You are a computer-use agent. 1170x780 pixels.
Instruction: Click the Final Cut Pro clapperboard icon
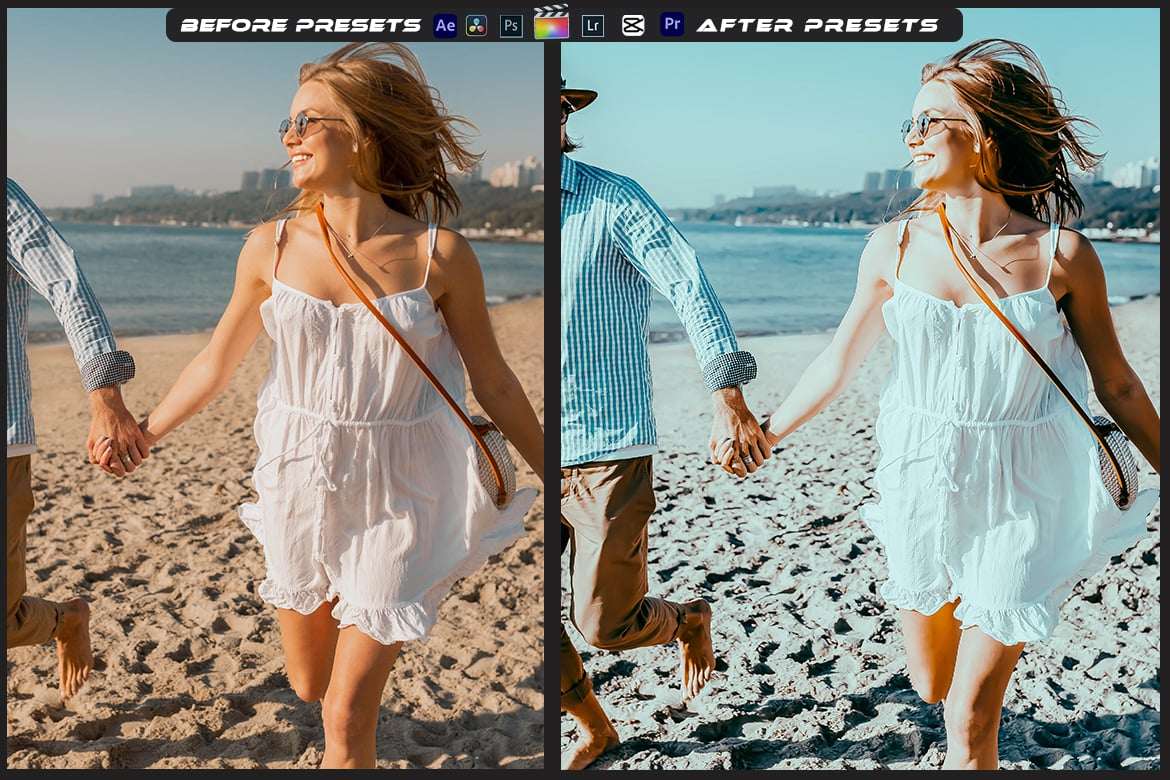pos(551,22)
